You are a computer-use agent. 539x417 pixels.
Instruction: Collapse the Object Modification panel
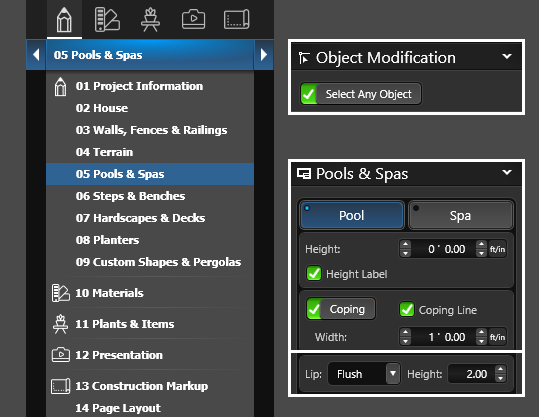507,56
